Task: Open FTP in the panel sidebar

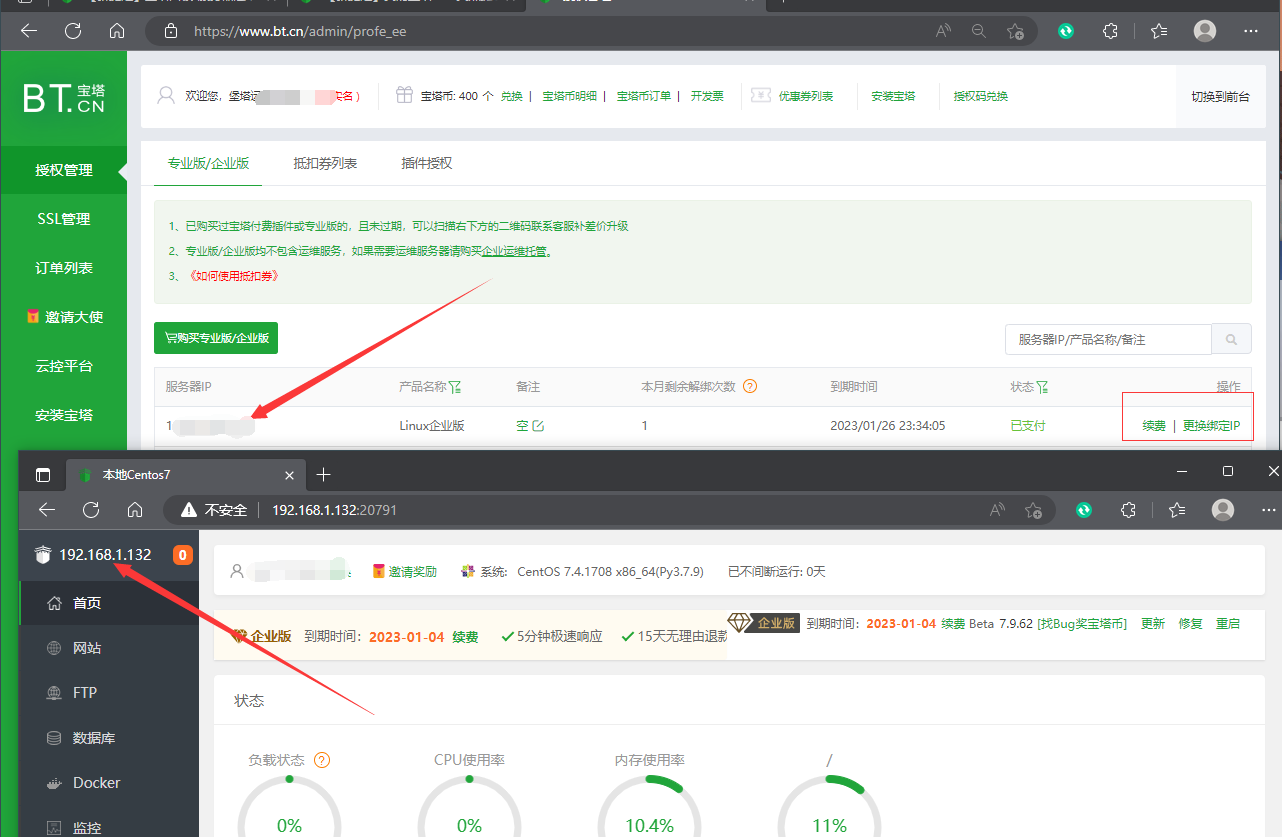Action: tap(109, 693)
